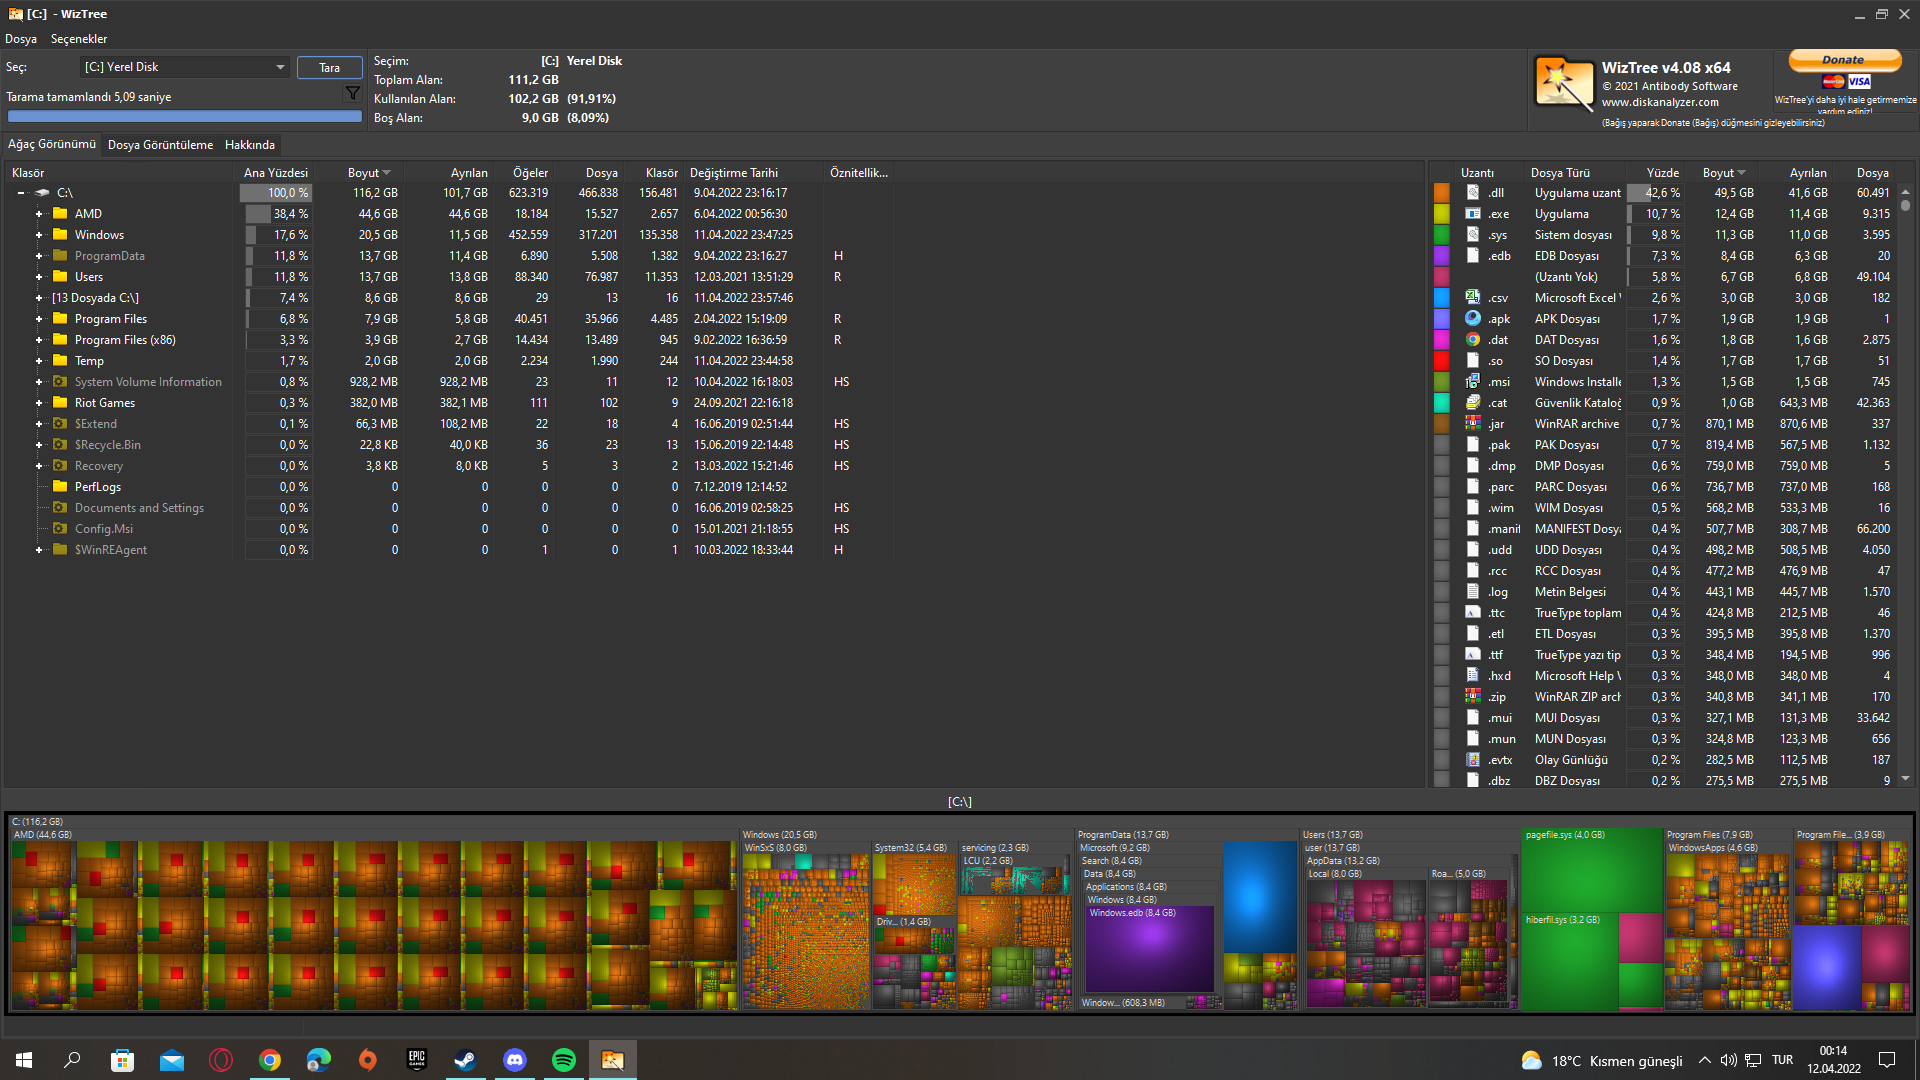Click the TUR language indicator

tap(1782, 1060)
